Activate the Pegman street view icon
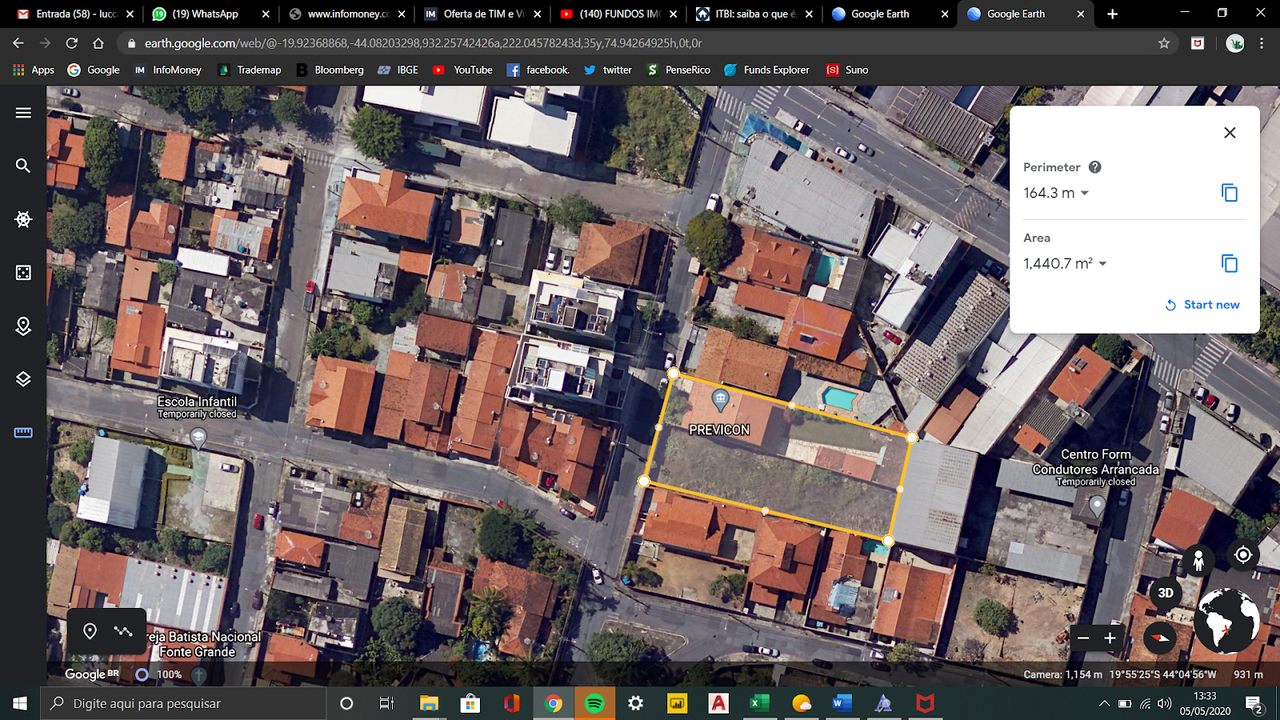 pos(1197,561)
